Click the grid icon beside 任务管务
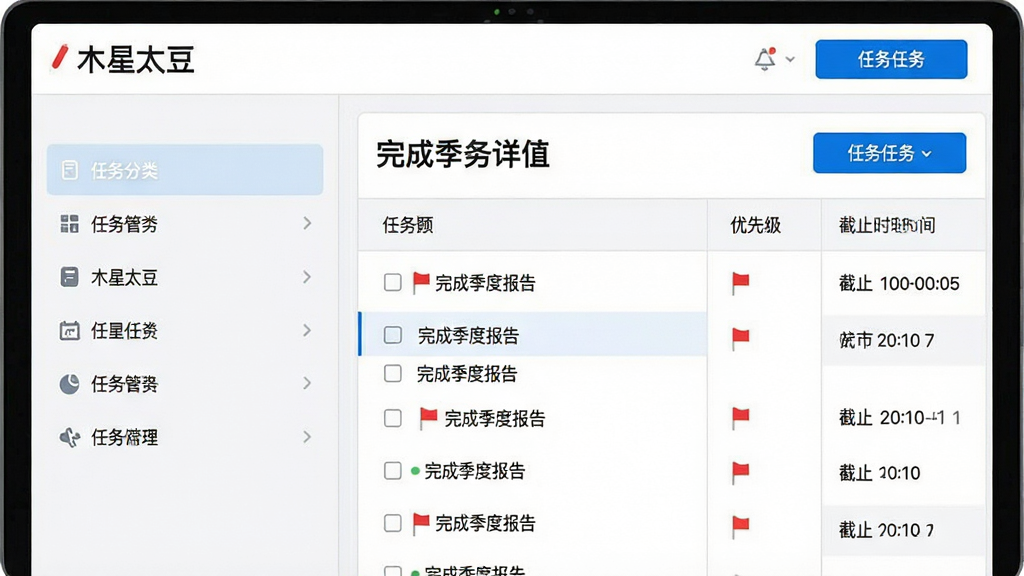 69,223
